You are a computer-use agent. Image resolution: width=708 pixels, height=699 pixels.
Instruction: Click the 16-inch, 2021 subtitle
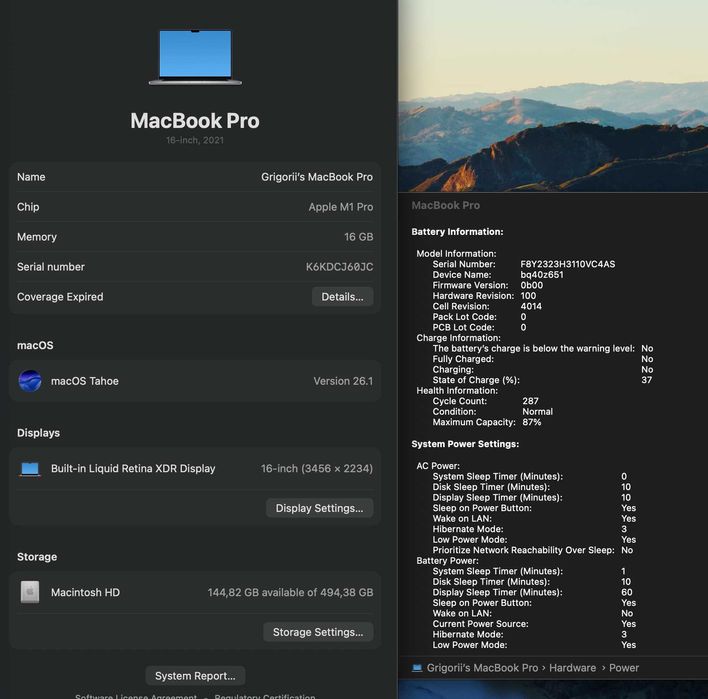(195, 140)
